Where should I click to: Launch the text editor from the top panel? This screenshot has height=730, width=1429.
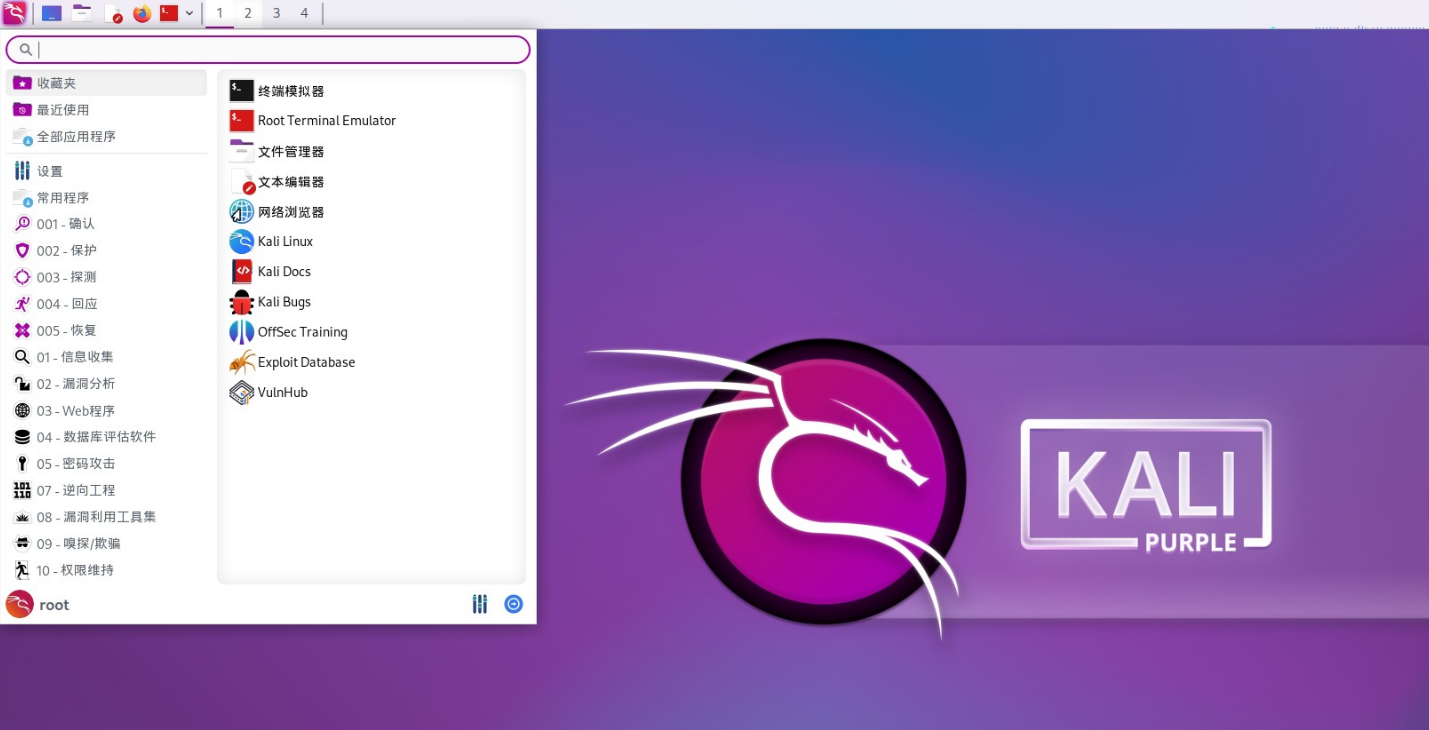[113, 13]
